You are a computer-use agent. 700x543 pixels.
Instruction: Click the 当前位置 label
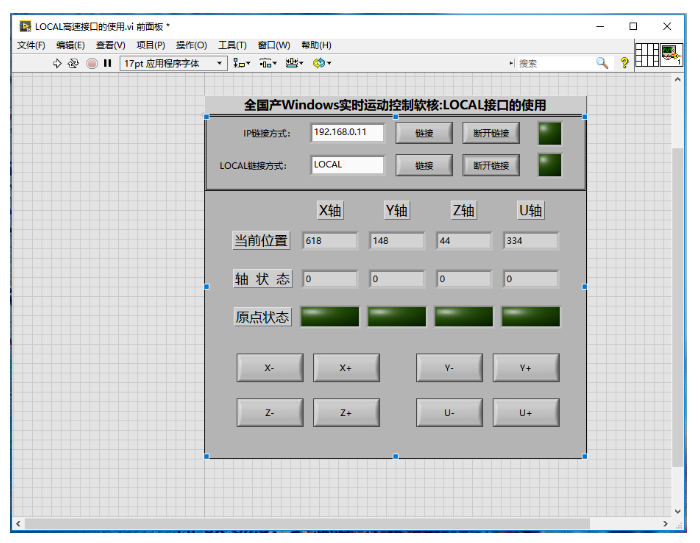261,241
